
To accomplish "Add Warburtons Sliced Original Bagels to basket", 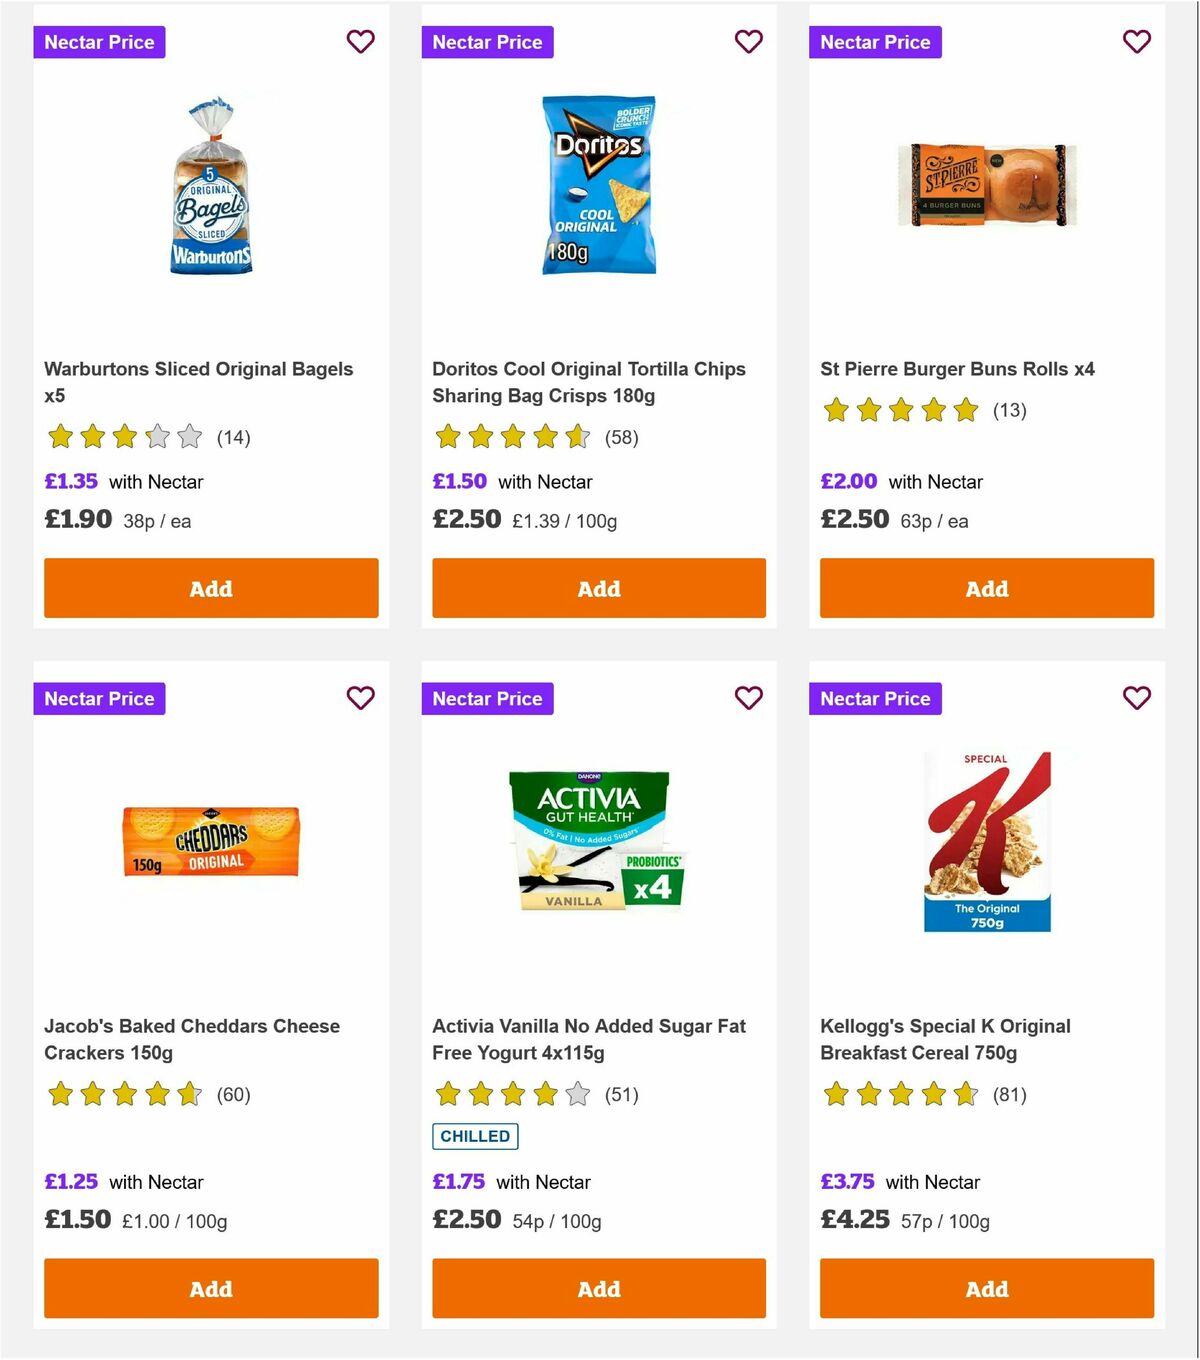I will coord(210,588).
